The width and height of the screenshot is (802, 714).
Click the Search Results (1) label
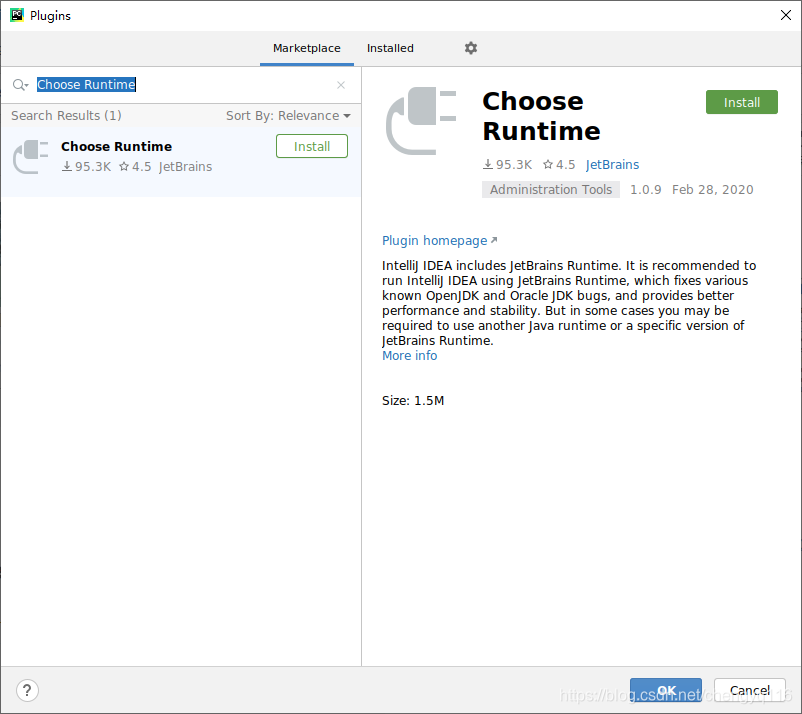(x=66, y=116)
